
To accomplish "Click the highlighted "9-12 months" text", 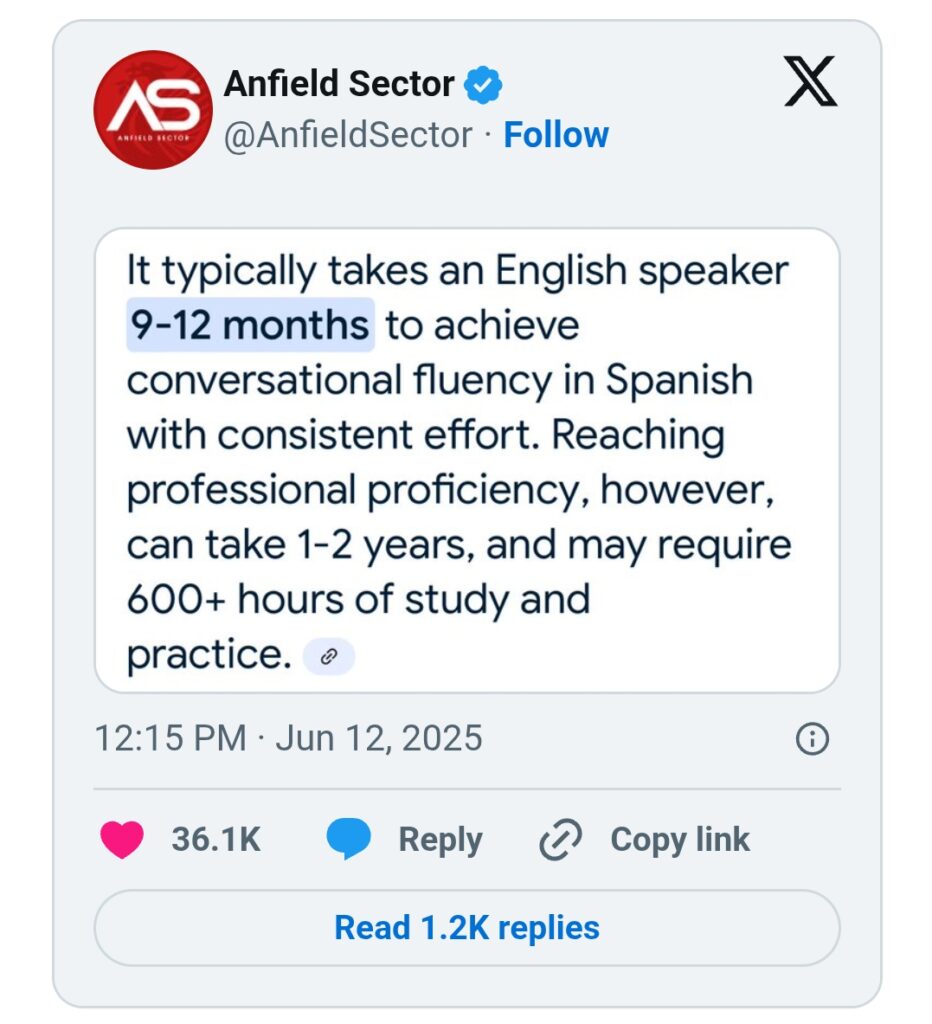I will [x=249, y=326].
